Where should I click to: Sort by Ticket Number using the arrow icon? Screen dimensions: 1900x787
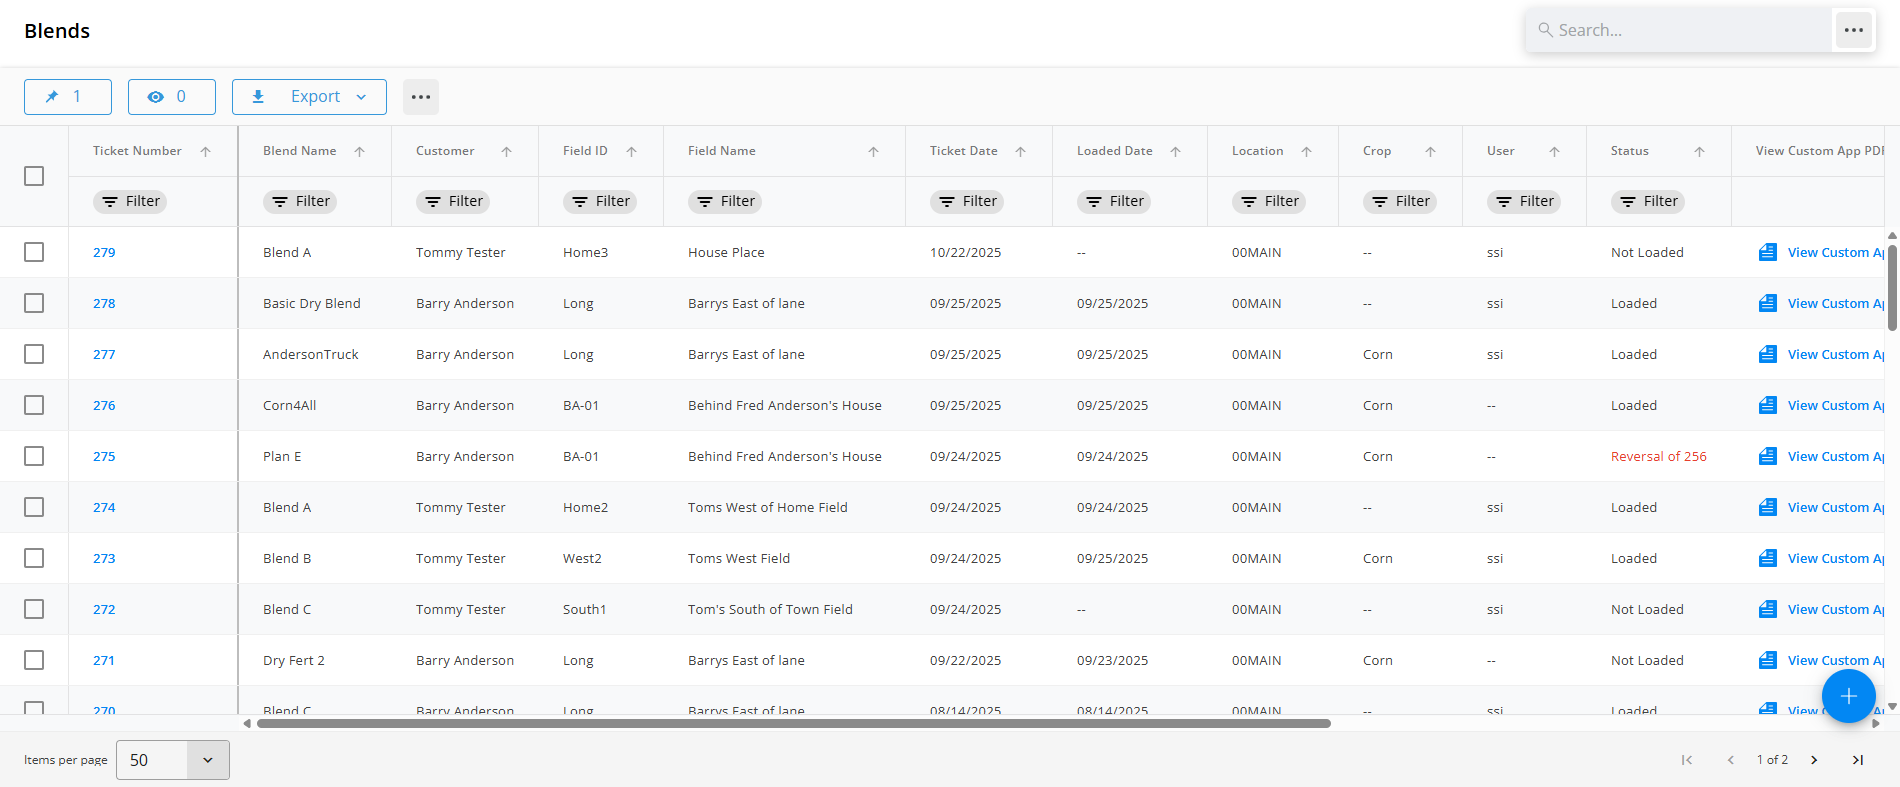coord(205,152)
